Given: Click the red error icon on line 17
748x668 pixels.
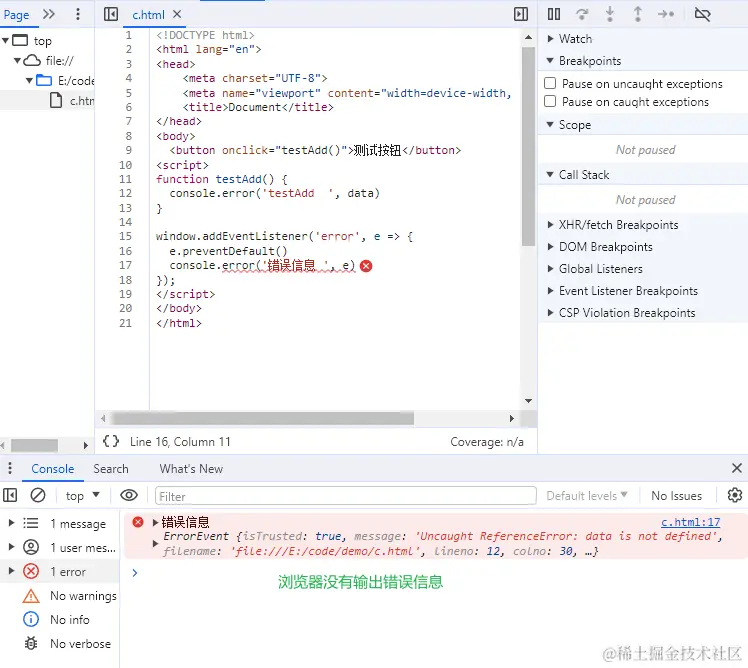Looking at the screenshot, I should point(366,266).
